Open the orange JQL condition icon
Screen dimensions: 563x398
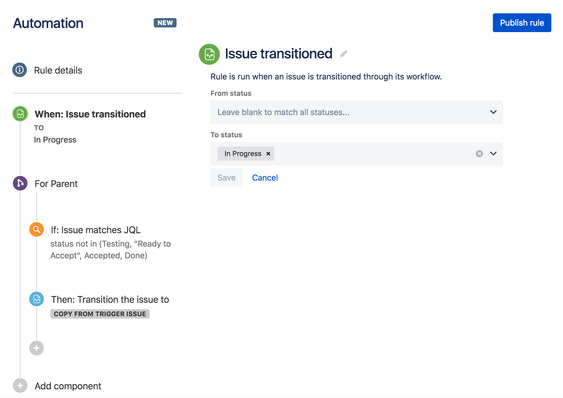(x=37, y=229)
